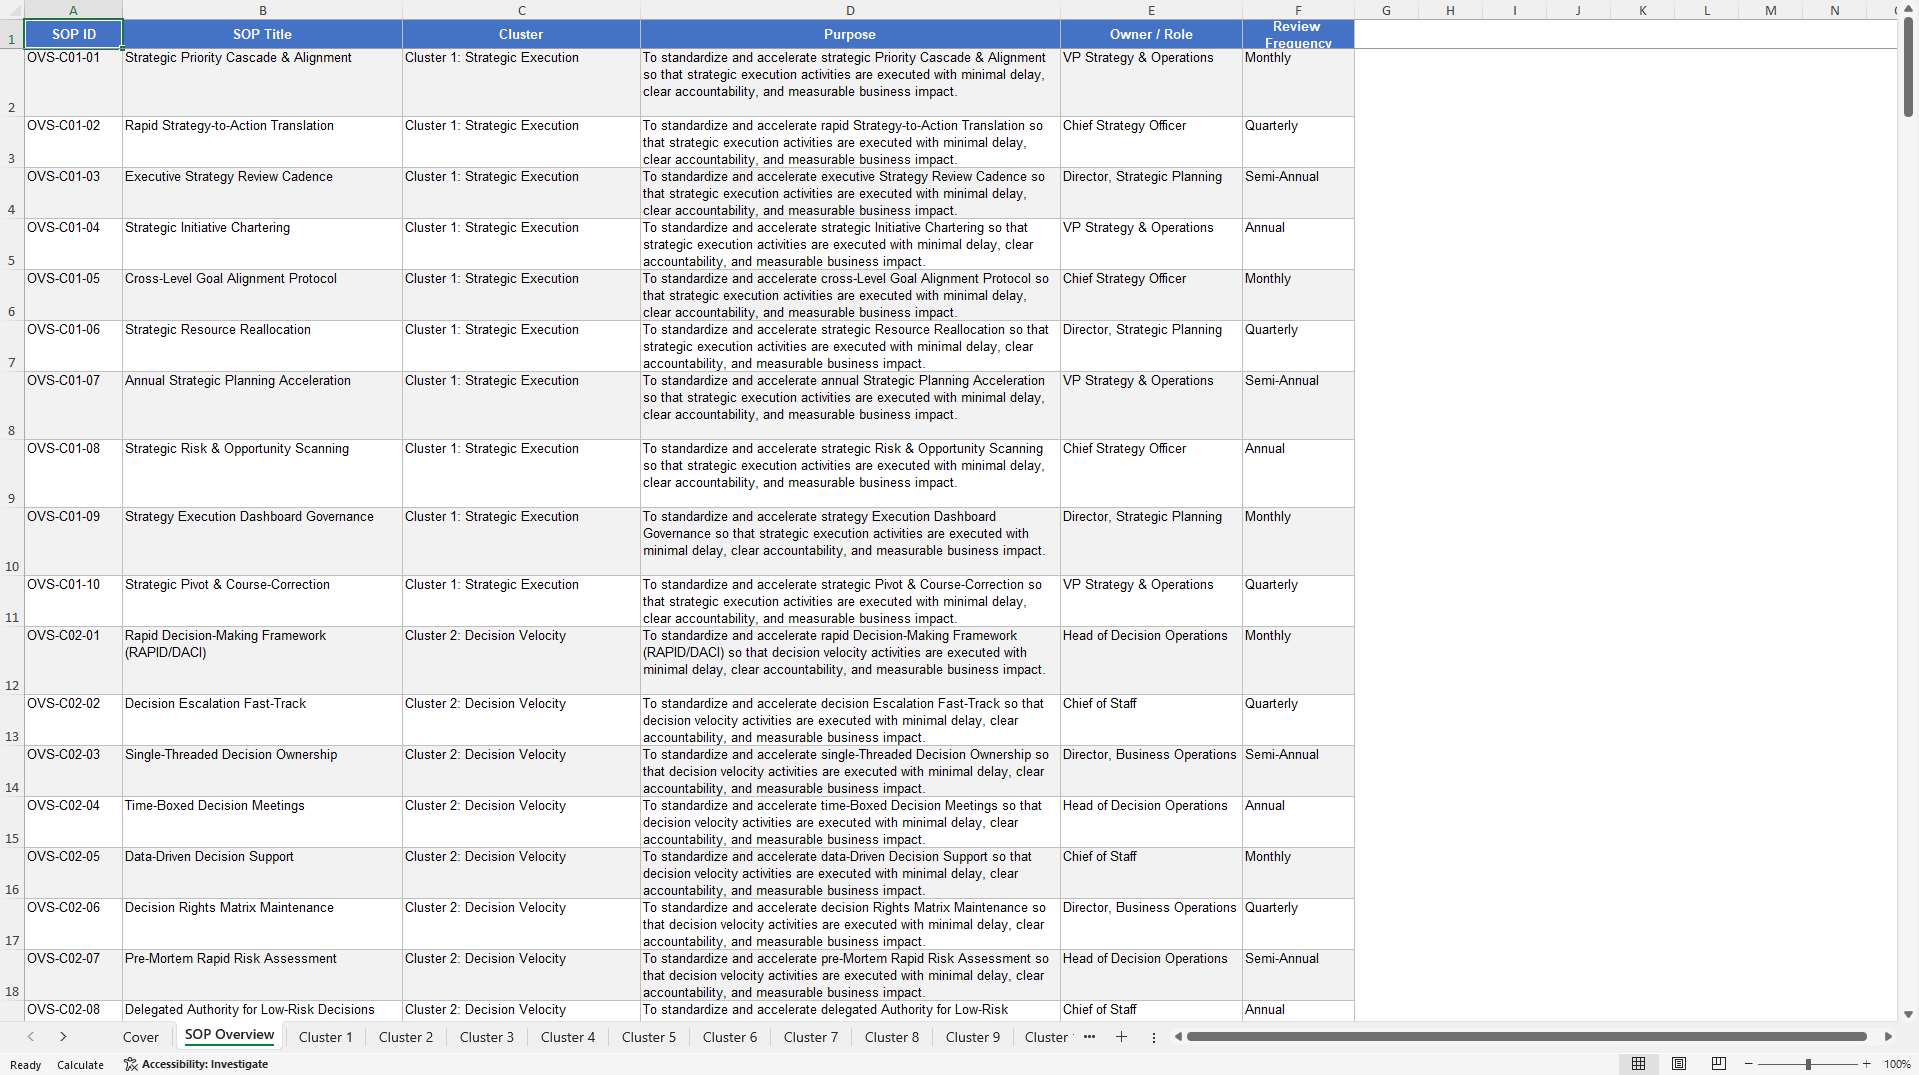Screen dimensions: 1919x1075
Task: Select Cluster cell in OVS-C02-06 row
Action: 521,924
